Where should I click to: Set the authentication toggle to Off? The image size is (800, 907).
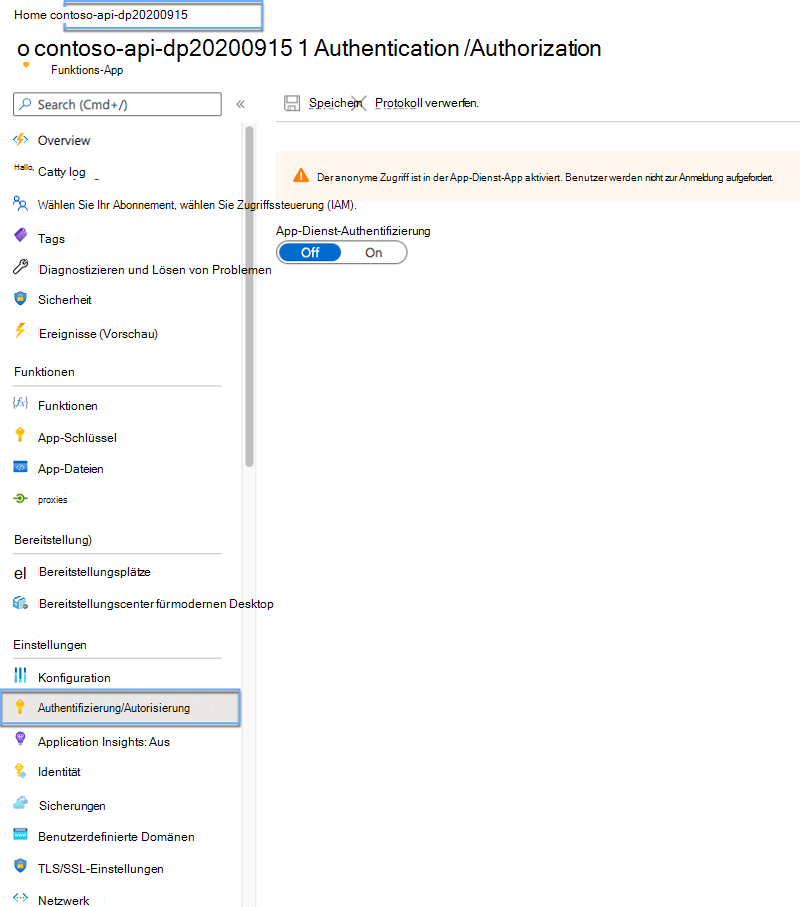[309, 252]
